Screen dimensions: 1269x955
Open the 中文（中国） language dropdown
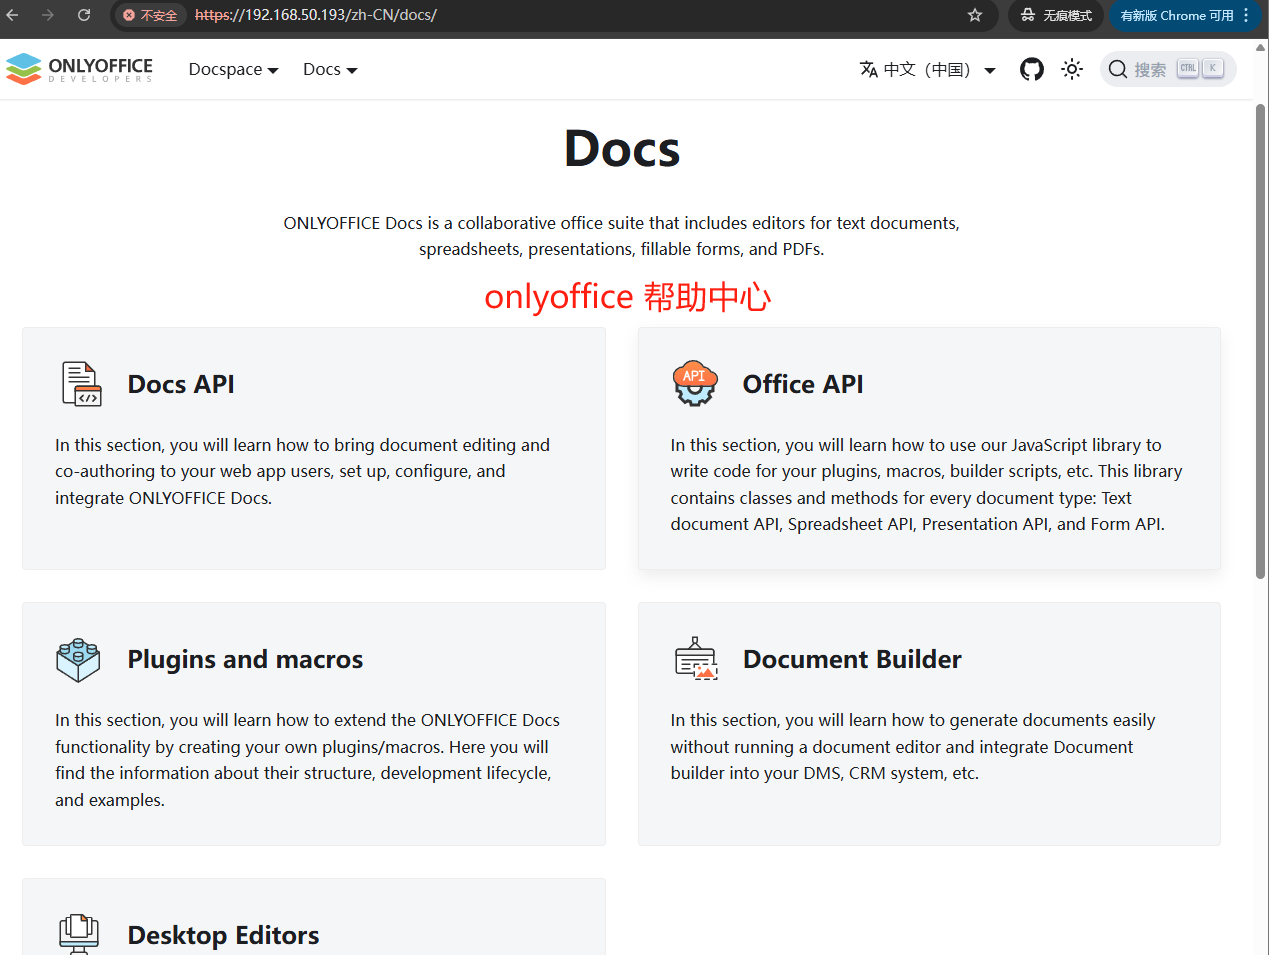[927, 69]
